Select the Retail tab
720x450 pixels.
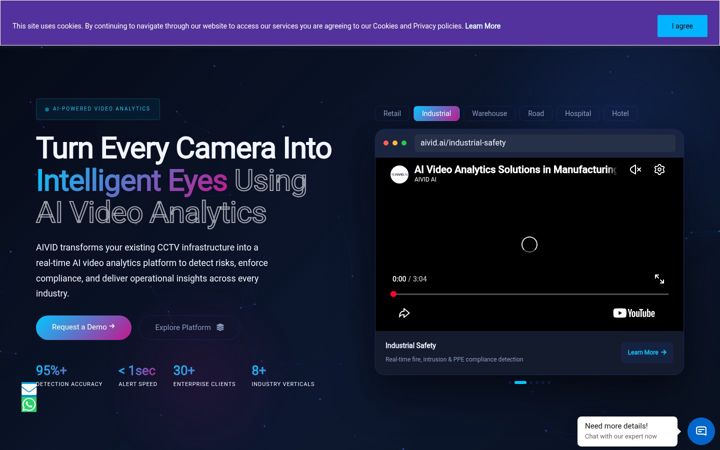click(392, 113)
